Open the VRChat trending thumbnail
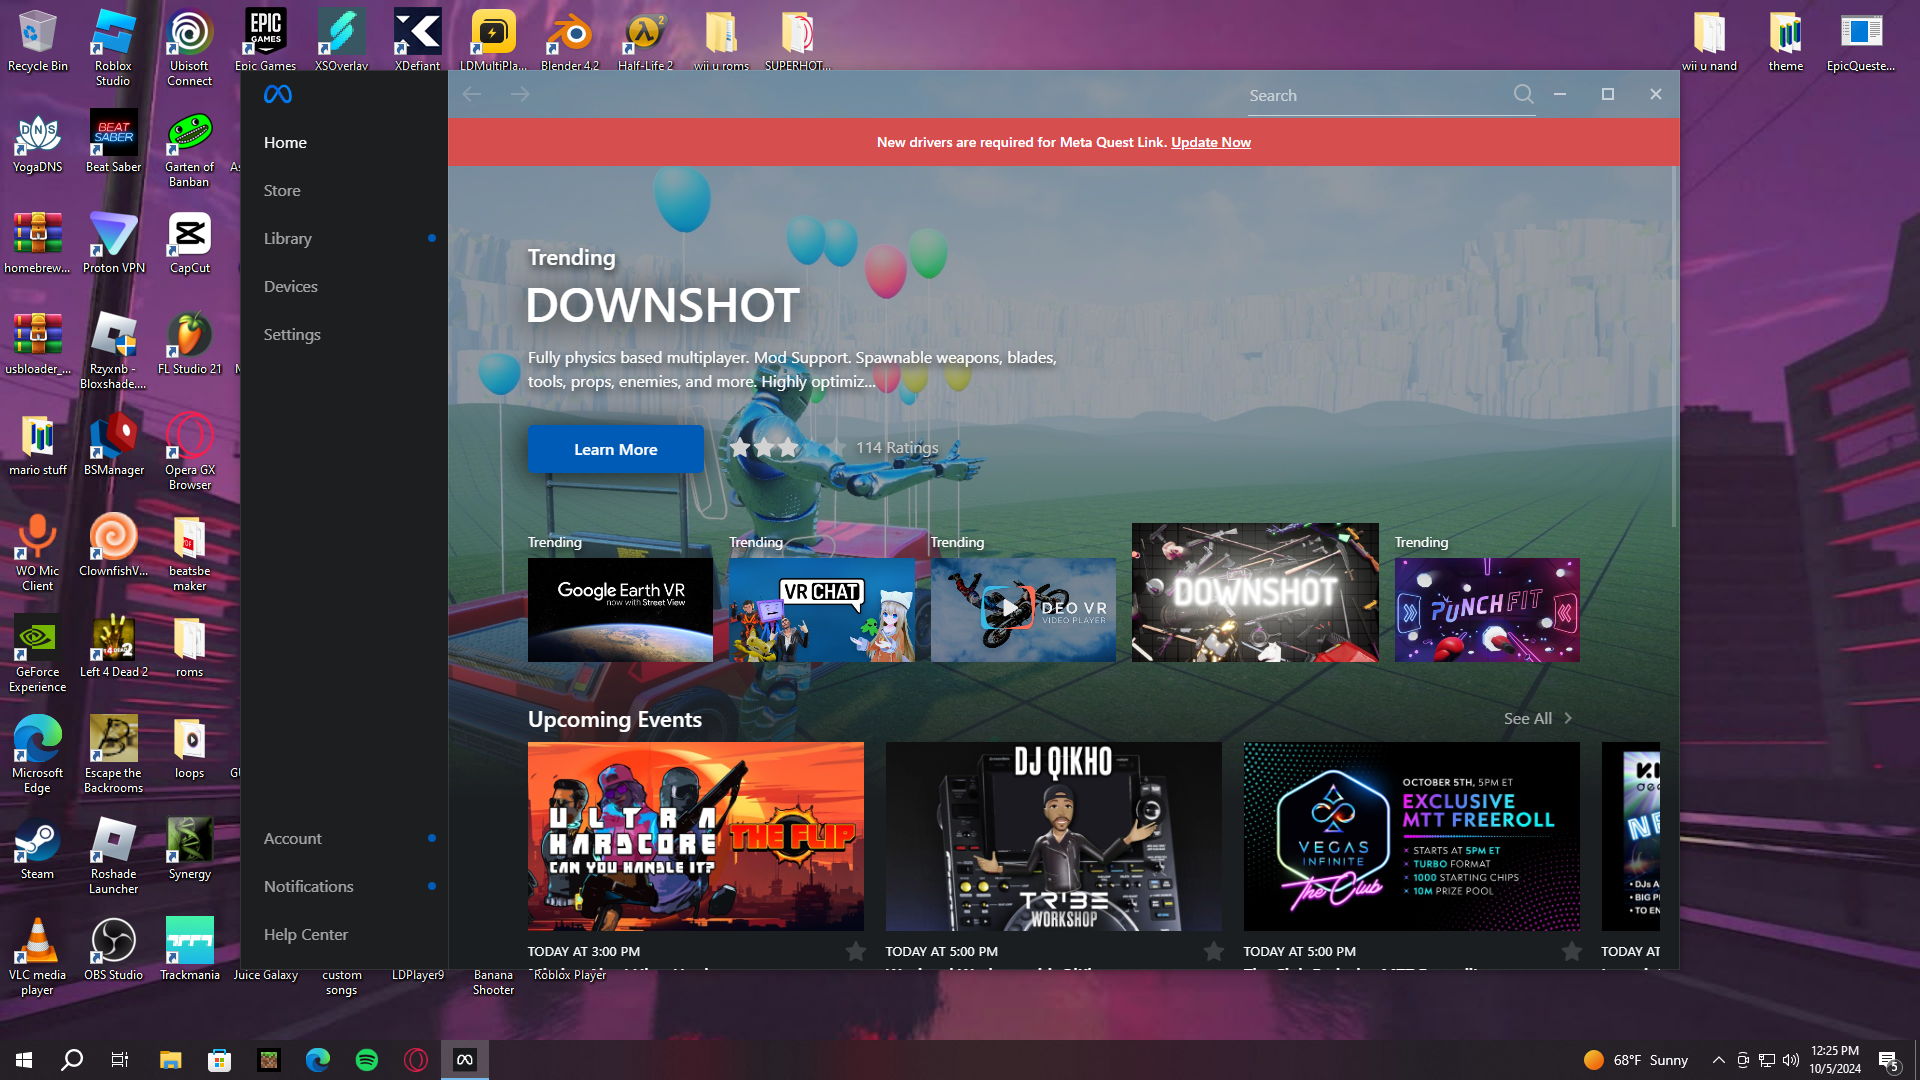The height and width of the screenshot is (1080, 1920). (822, 610)
